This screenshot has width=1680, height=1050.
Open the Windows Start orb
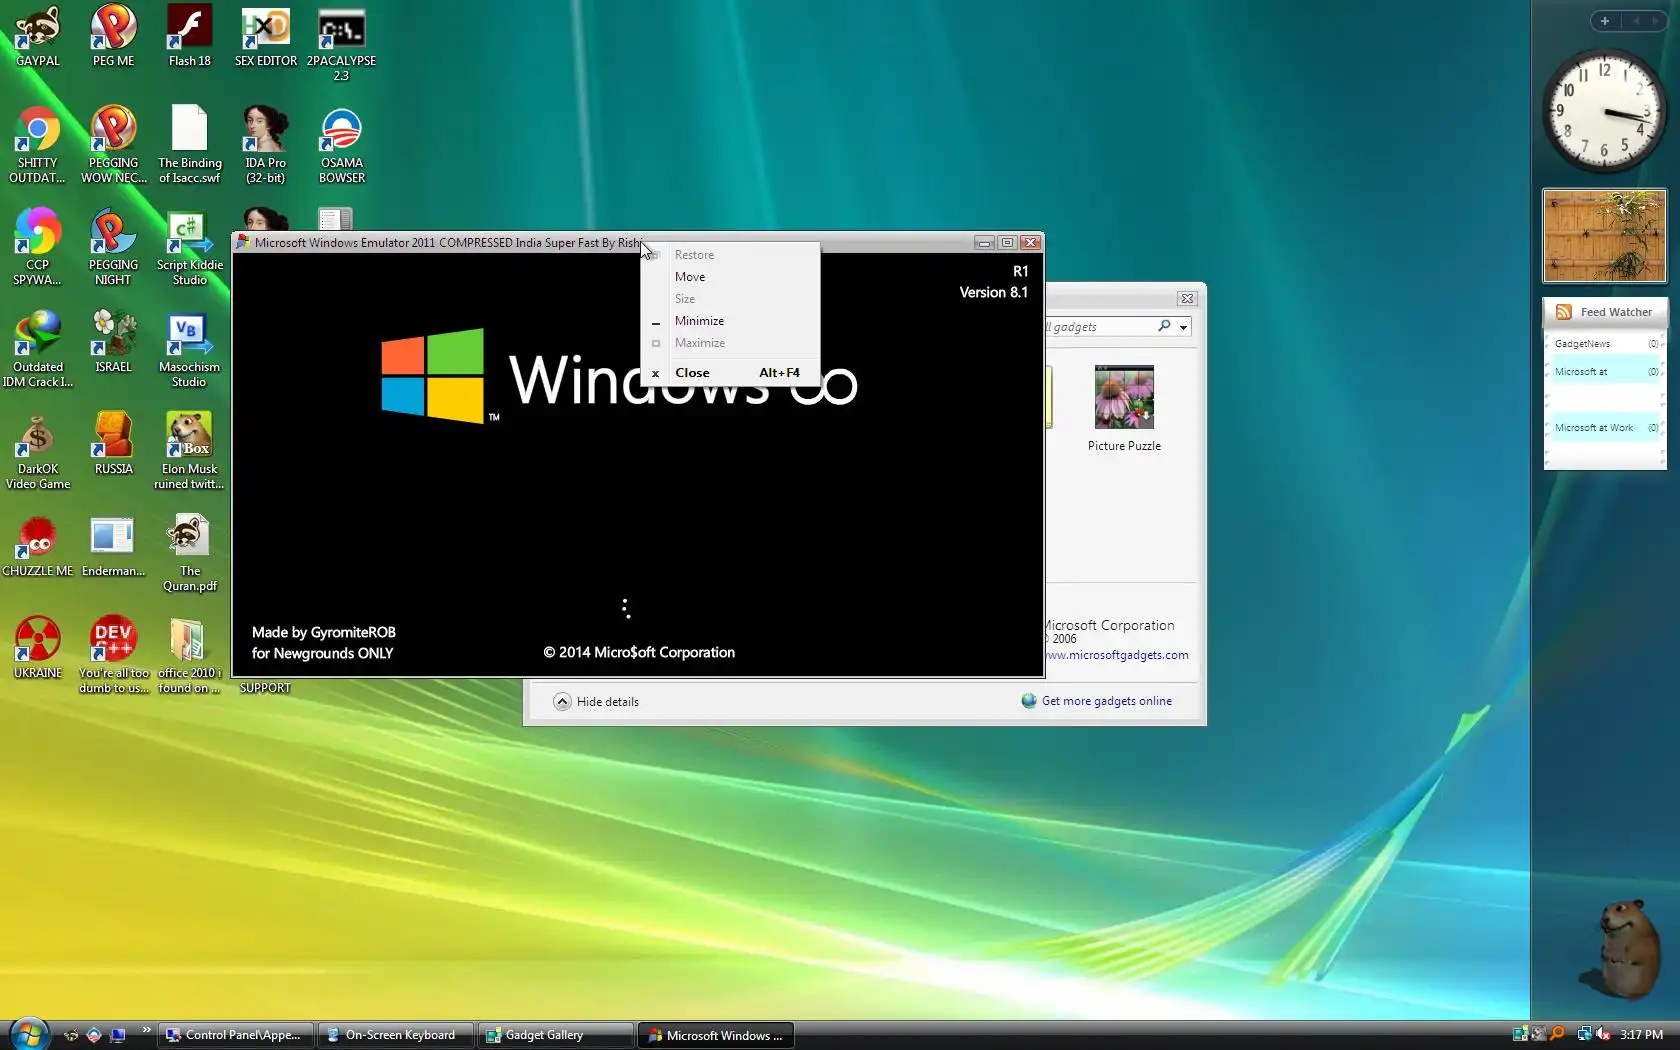[28, 1033]
